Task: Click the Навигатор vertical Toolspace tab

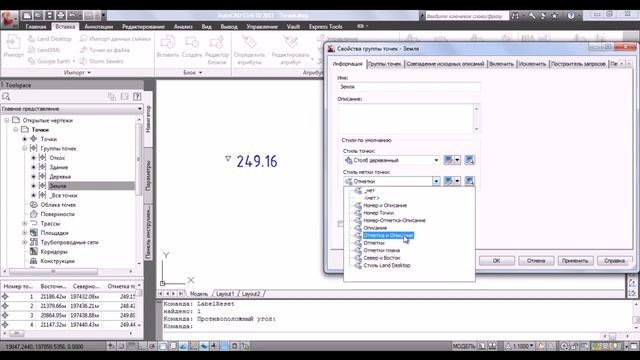Action: pyautogui.click(x=148, y=119)
